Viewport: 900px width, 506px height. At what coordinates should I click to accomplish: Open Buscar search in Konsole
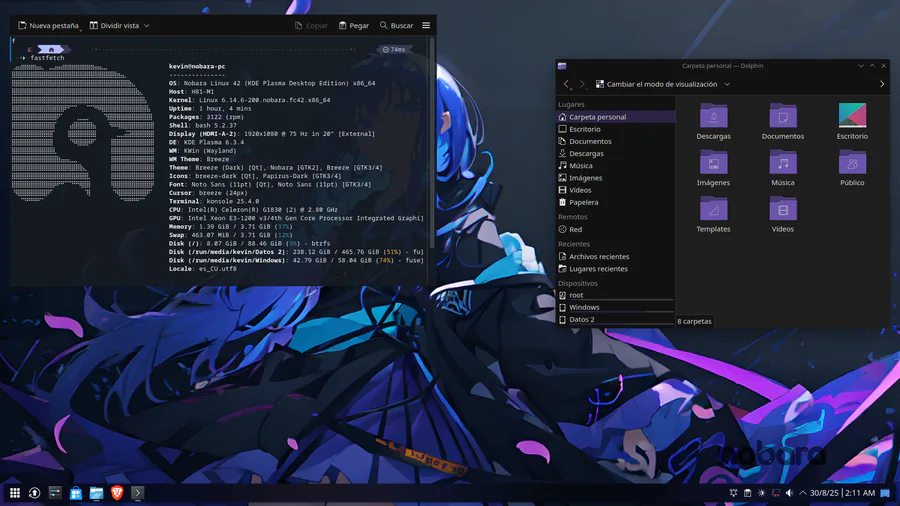pos(396,25)
